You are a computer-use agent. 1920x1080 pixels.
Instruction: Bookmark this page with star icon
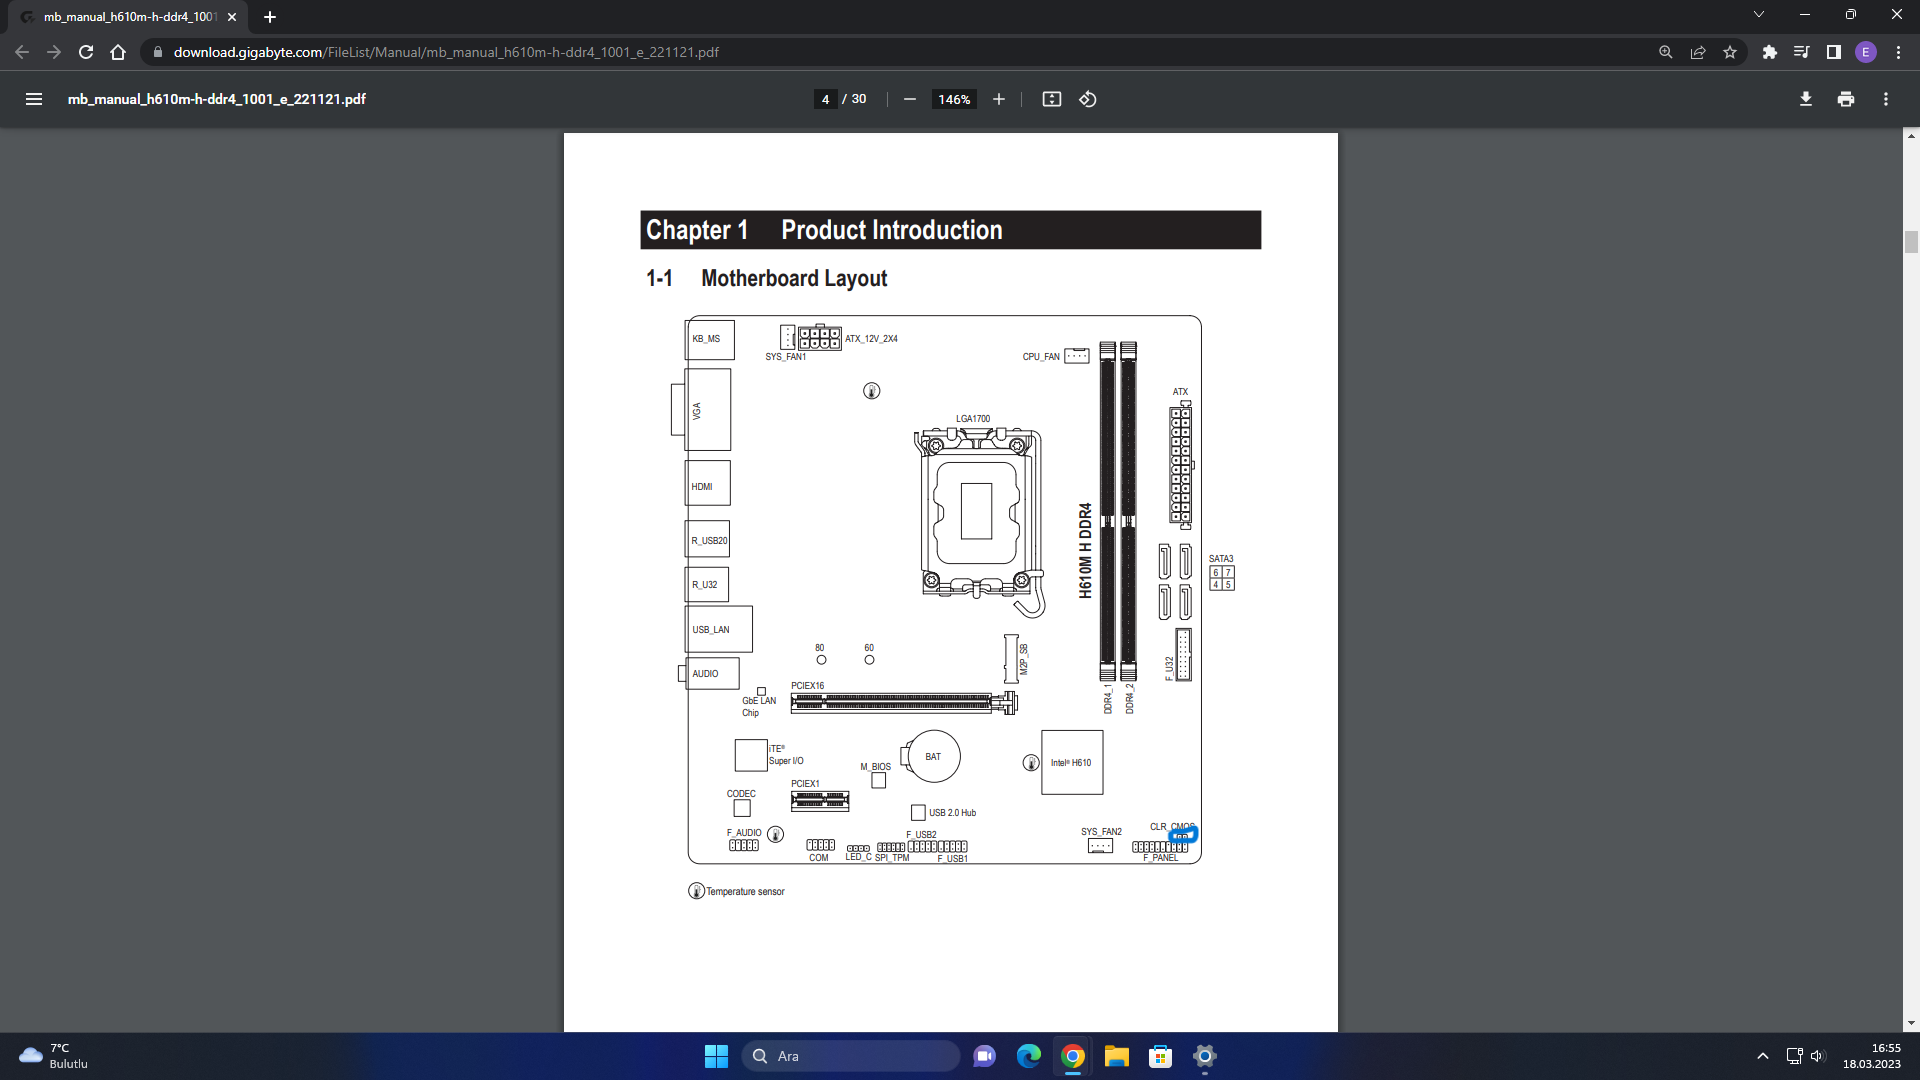(x=1730, y=52)
